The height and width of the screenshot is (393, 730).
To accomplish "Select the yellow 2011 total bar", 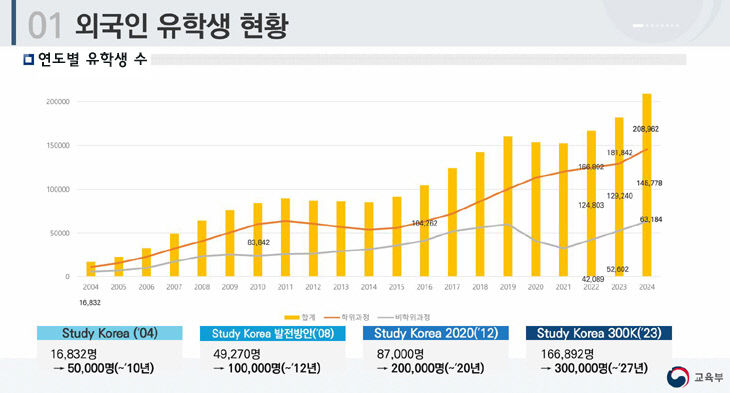I will (285, 237).
